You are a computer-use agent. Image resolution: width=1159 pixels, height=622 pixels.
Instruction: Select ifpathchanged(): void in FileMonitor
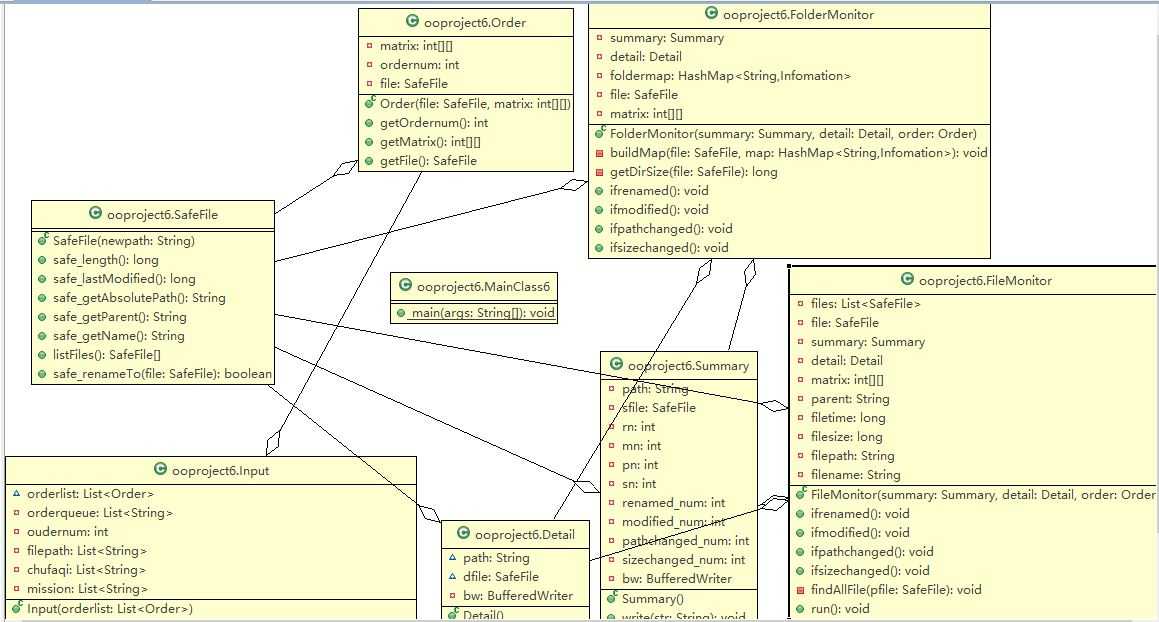(x=872, y=552)
